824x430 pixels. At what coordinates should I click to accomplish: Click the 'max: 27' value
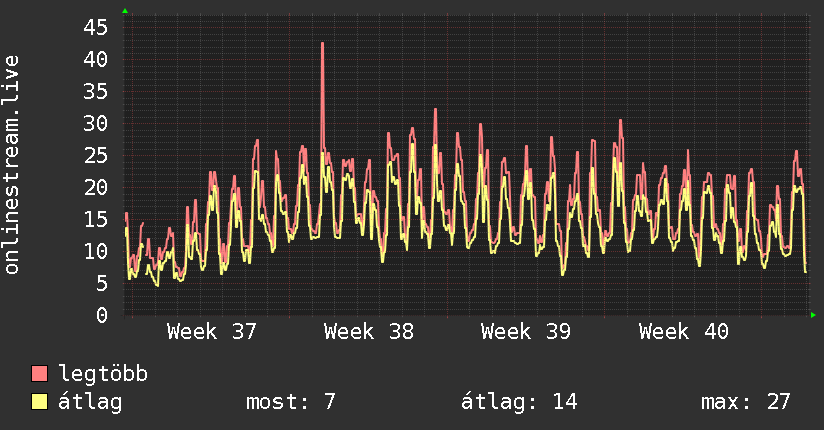tap(746, 402)
